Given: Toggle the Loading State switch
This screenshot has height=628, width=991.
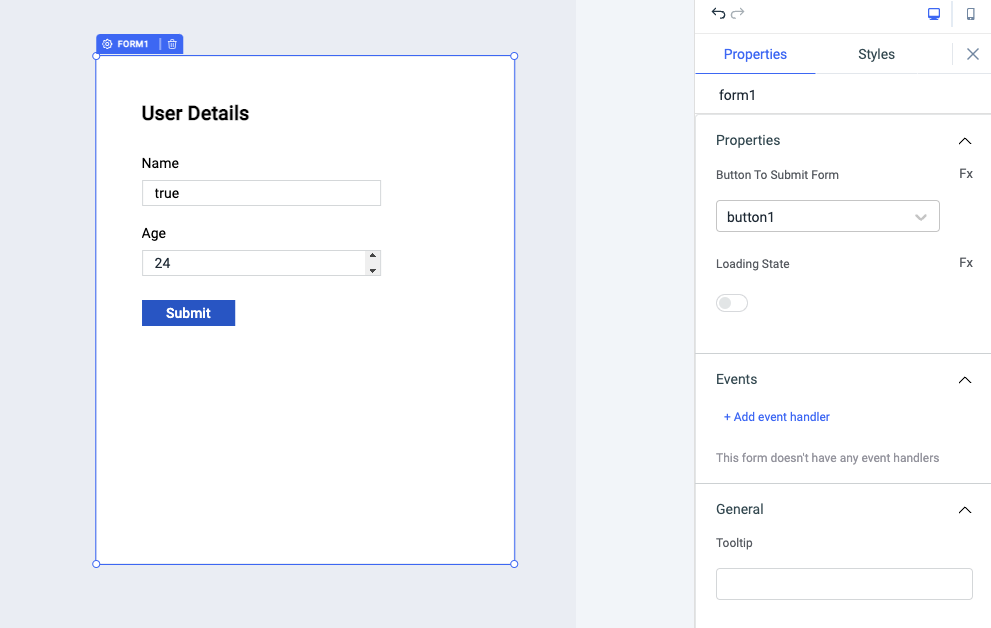Looking at the screenshot, I should (732, 303).
